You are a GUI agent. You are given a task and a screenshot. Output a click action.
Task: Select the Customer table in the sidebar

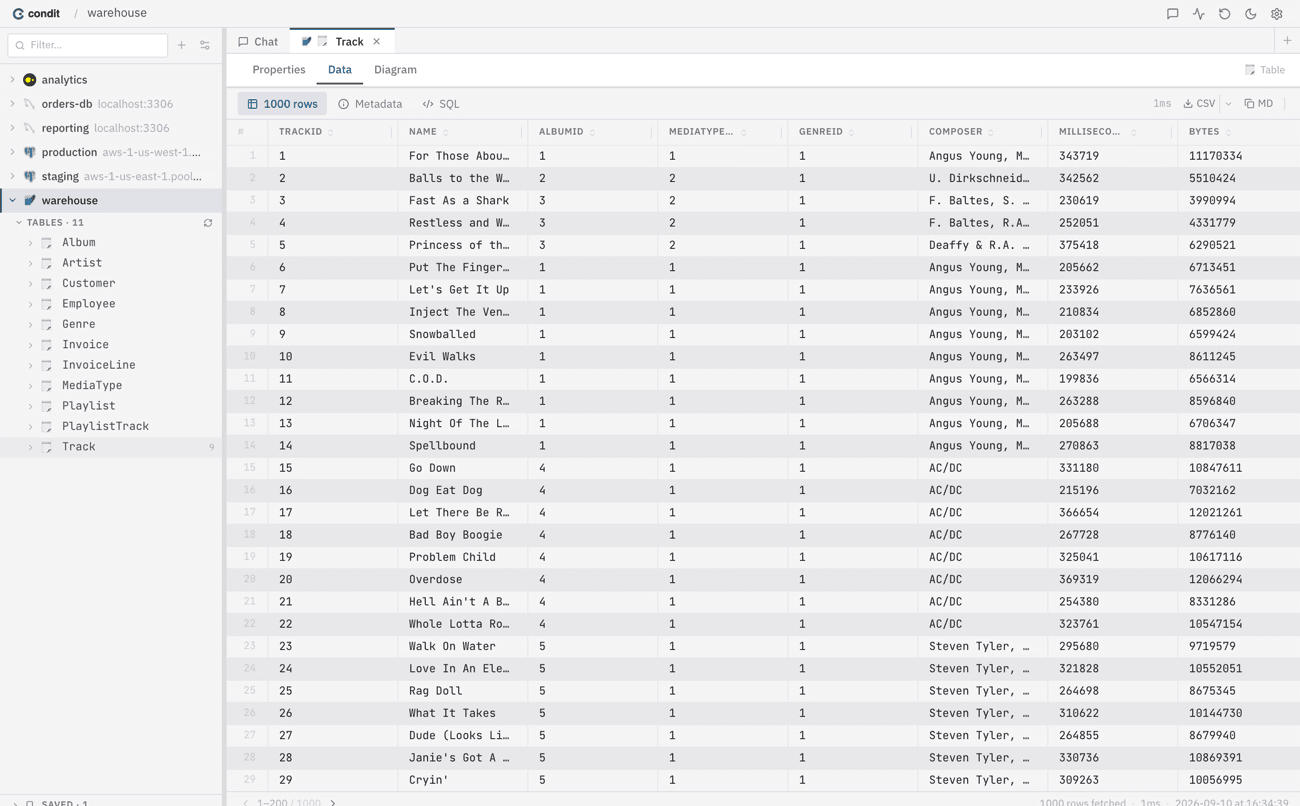point(89,284)
